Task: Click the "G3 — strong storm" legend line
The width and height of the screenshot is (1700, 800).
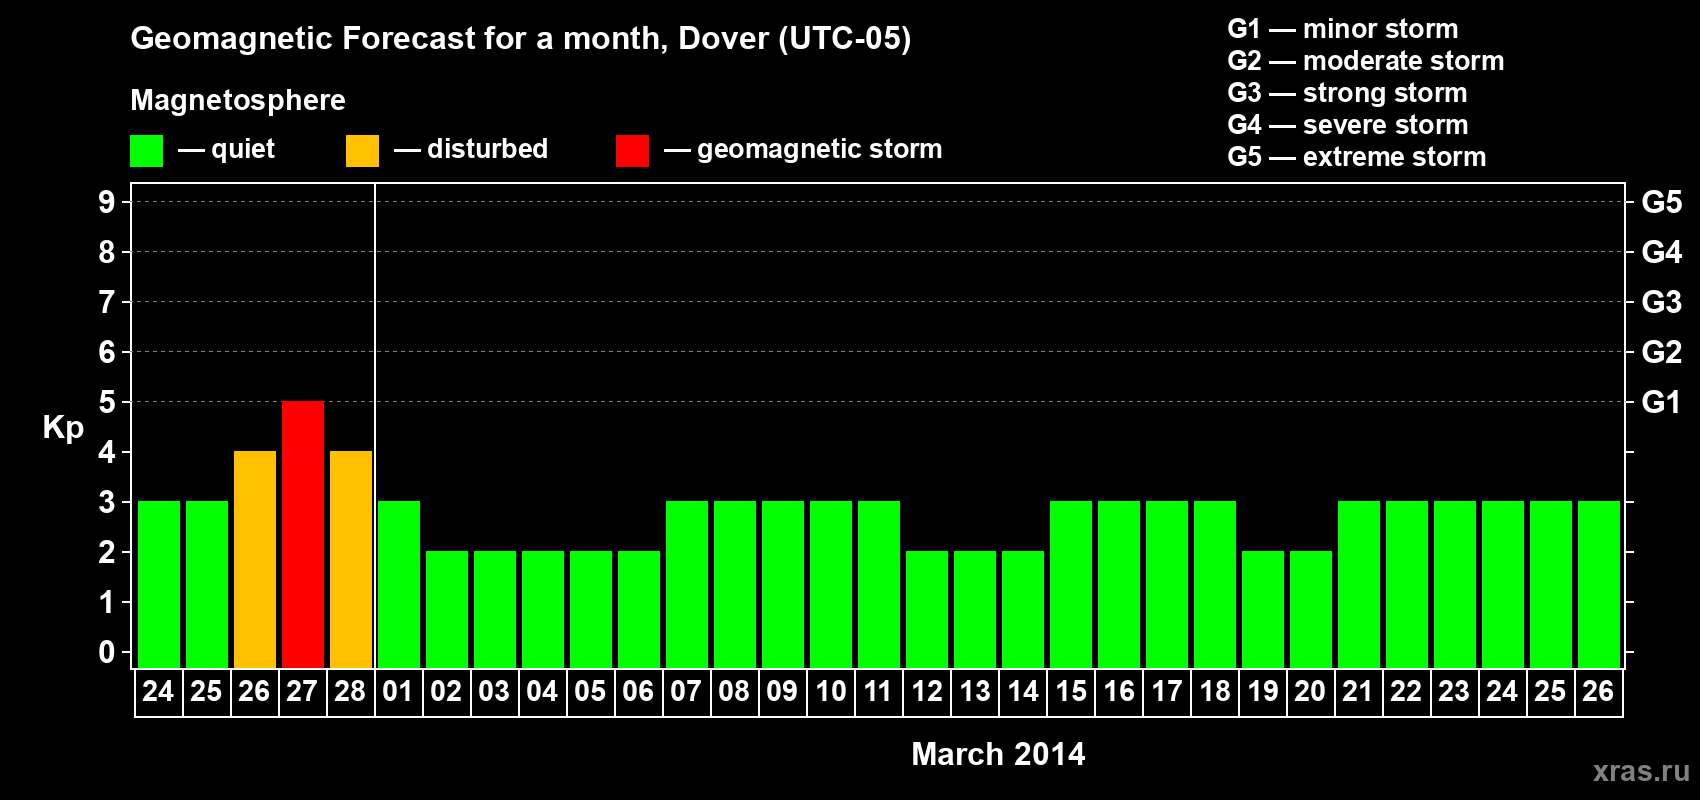Action: (x=1347, y=93)
